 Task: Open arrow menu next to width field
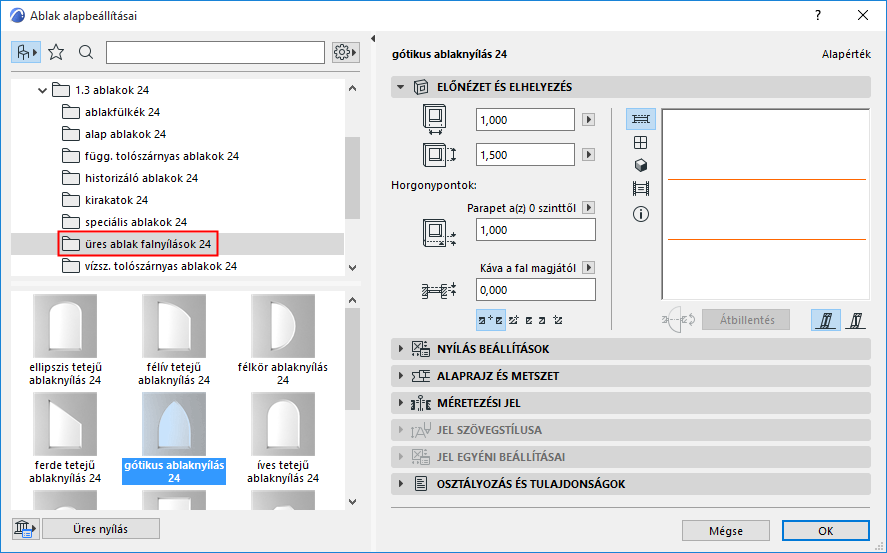(588, 120)
